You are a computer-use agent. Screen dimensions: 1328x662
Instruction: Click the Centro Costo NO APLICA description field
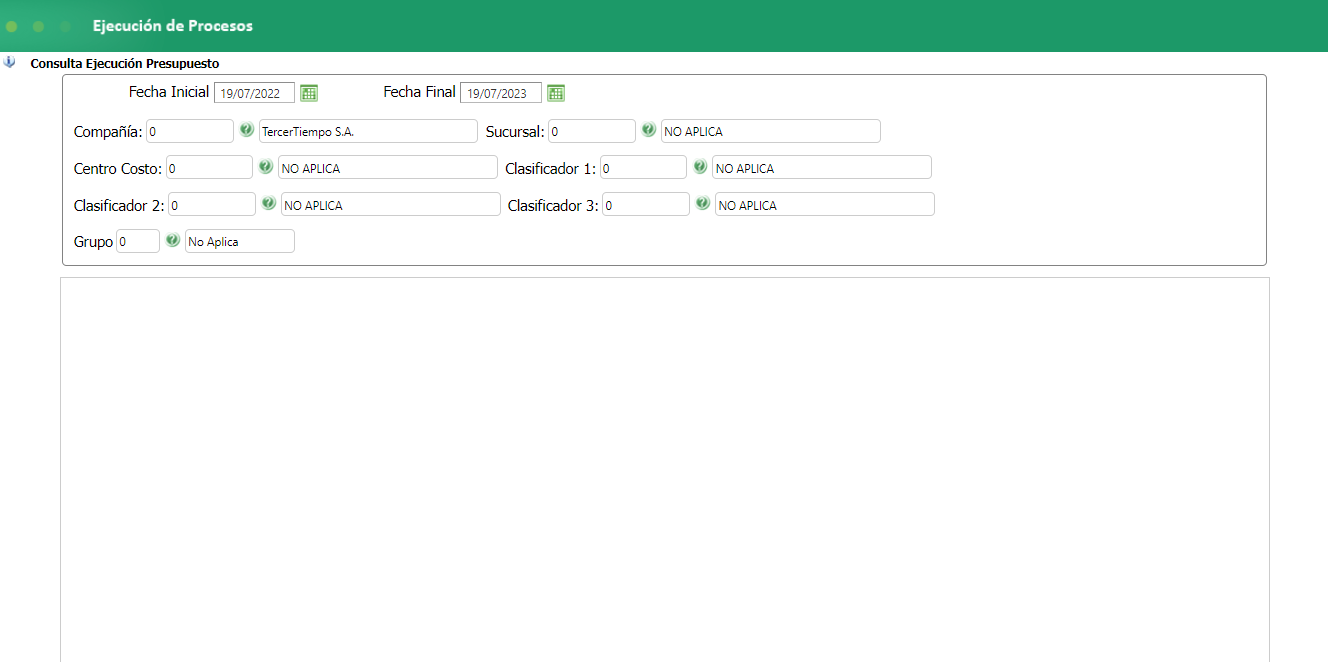click(x=388, y=167)
